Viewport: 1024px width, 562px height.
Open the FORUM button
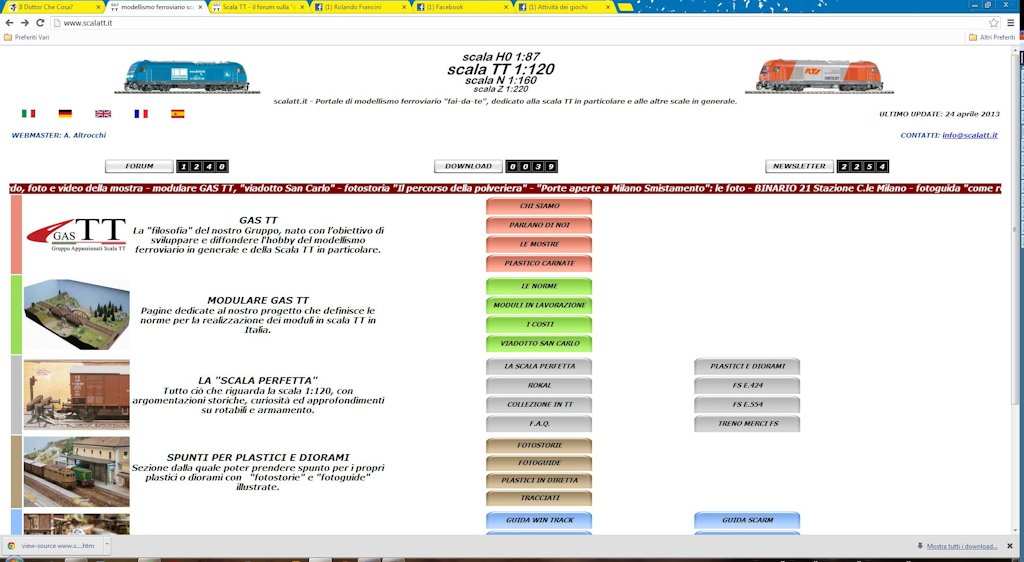pyautogui.click(x=139, y=166)
